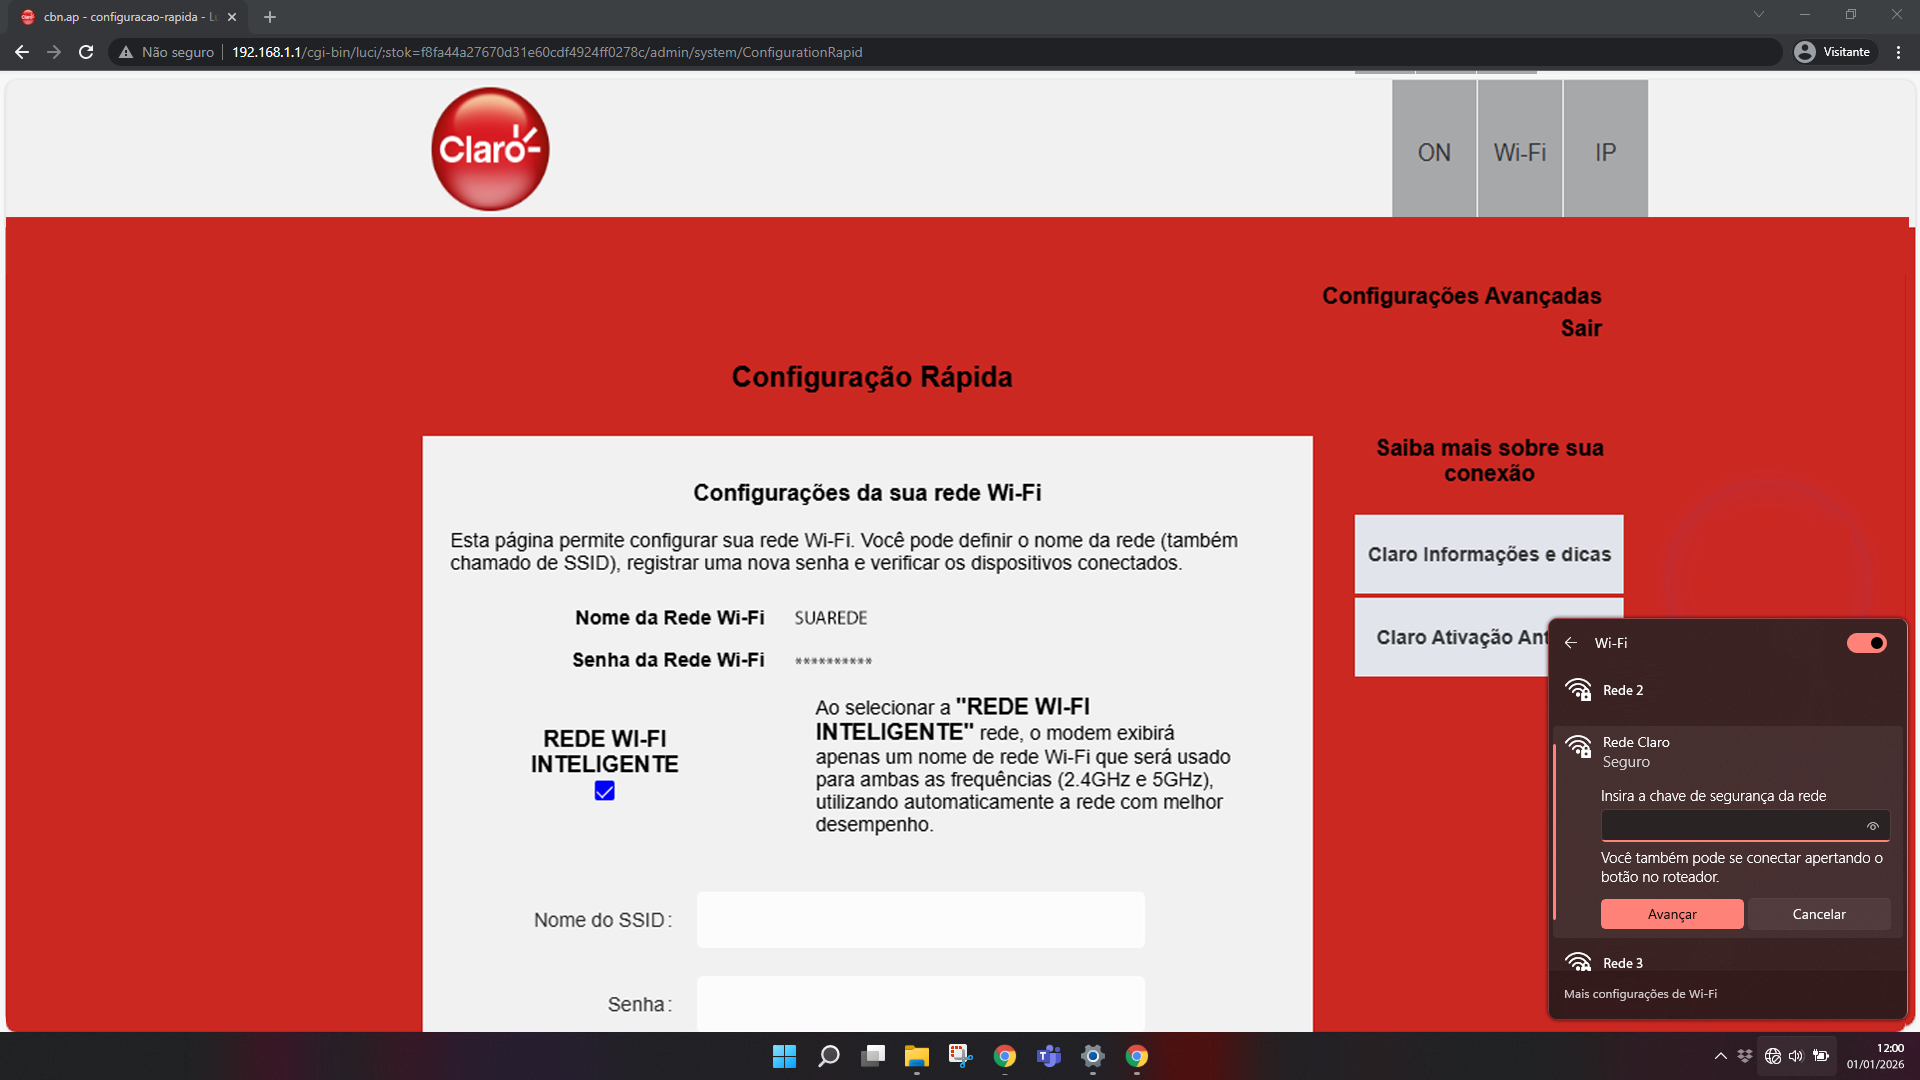The height and width of the screenshot is (1080, 1920).
Task: Open Configurações Avançadas link
Action: [1461, 296]
